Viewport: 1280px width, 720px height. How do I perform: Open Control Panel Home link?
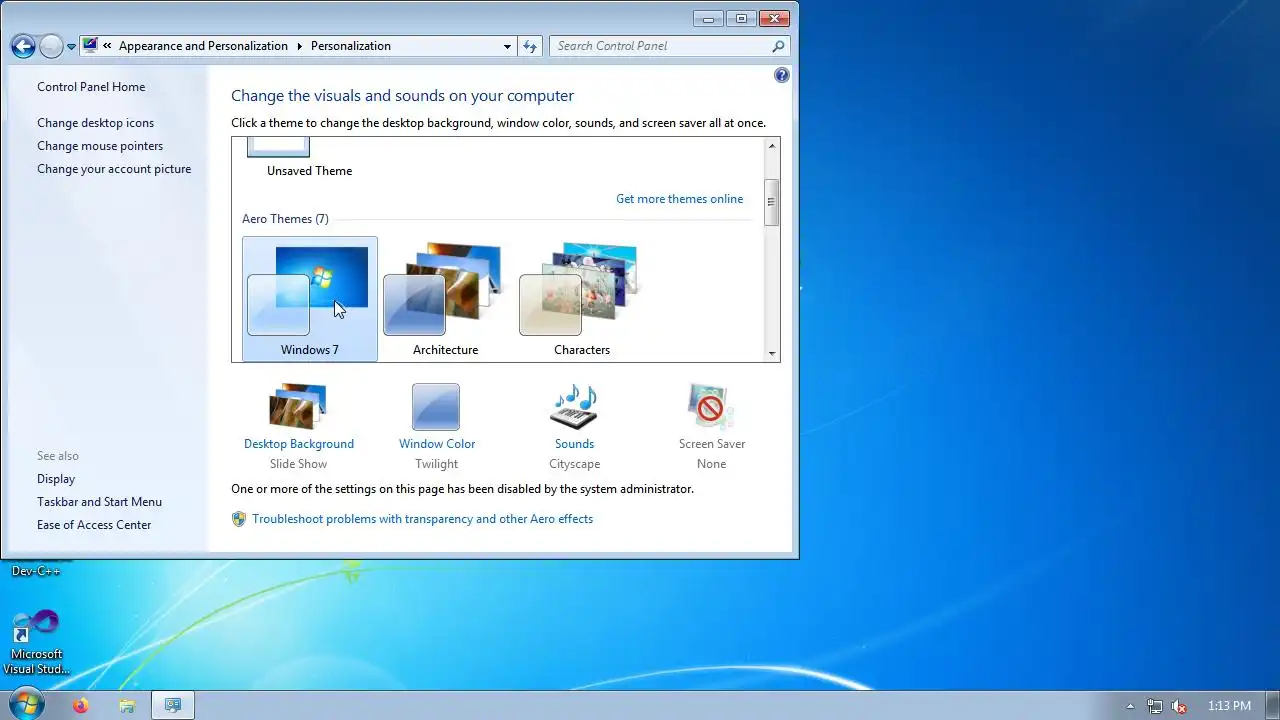[x=91, y=87]
